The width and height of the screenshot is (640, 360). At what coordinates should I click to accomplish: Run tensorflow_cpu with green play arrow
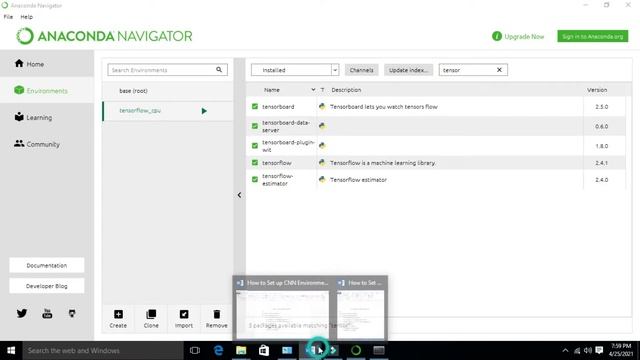click(204, 111)
